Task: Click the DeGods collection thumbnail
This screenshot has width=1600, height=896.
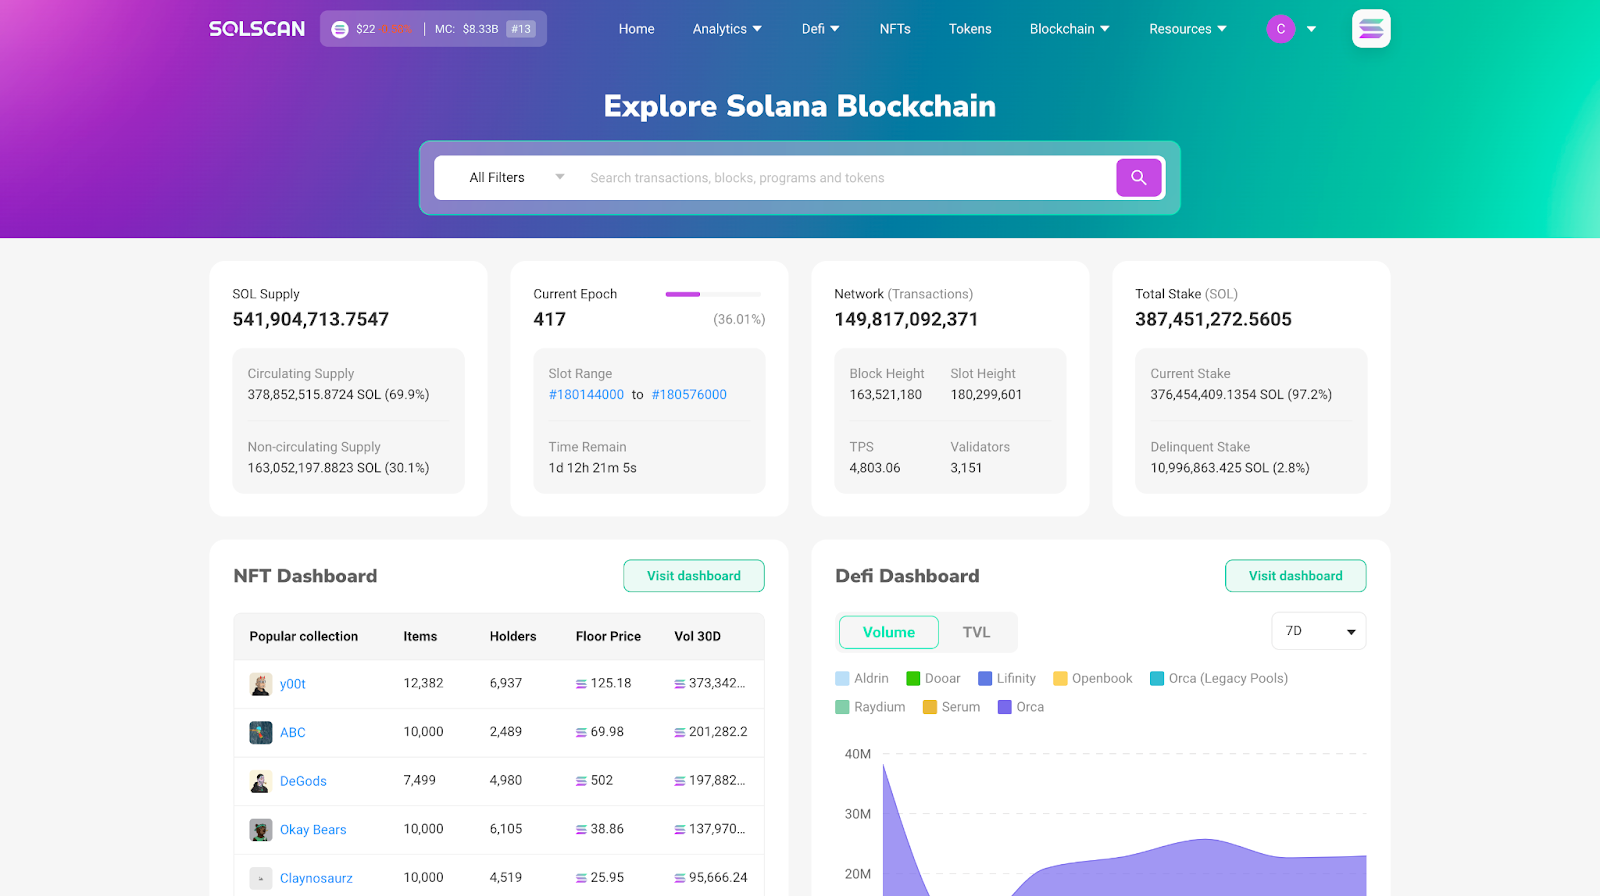Action: pyautogui.click(x=260, y=781)
